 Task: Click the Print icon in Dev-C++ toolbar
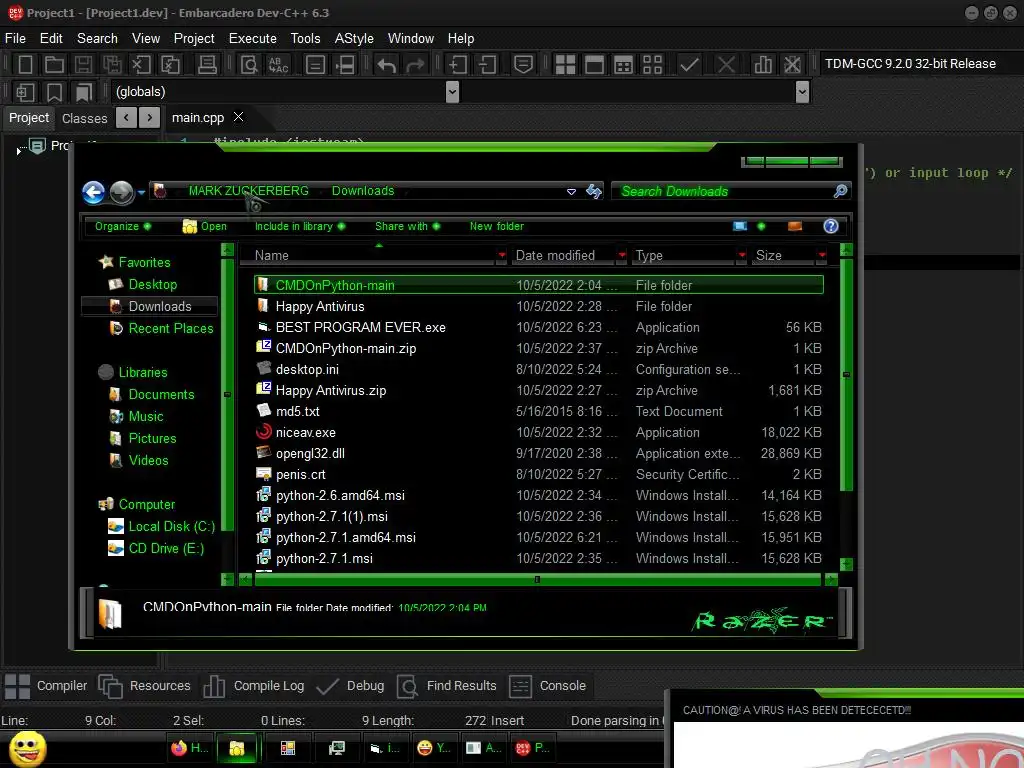(207, 64)
